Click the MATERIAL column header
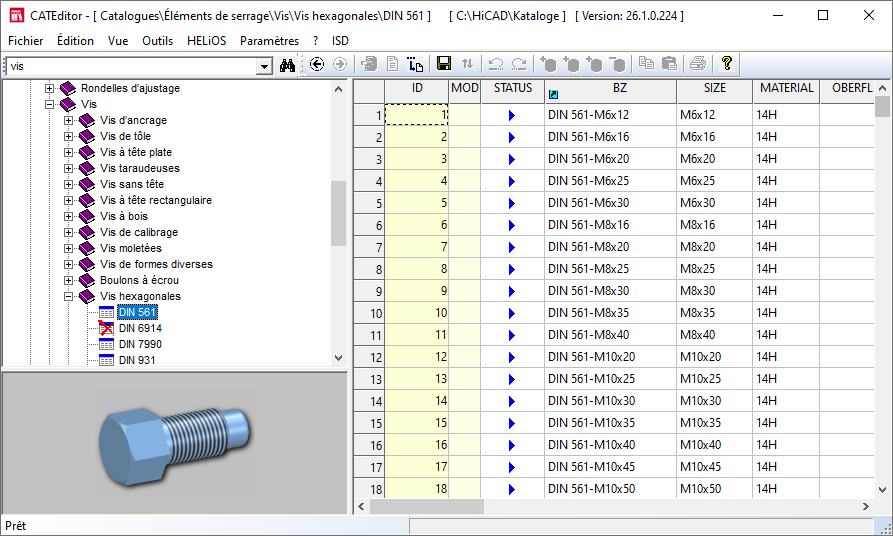 786,88
